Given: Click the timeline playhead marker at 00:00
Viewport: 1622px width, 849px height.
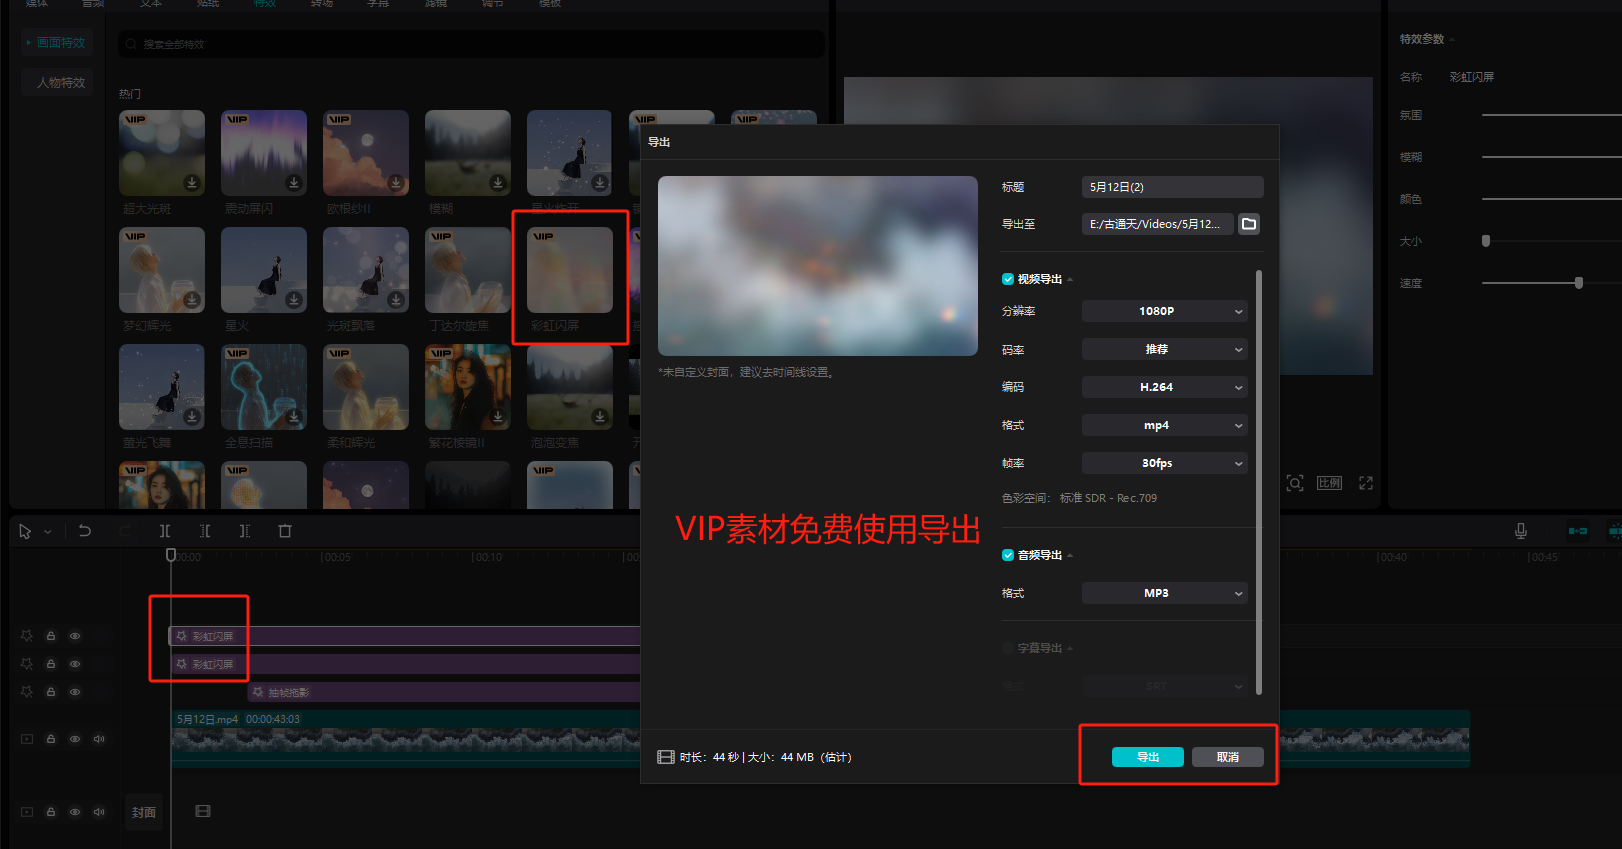Looking at the screenshot, I should (x=171, y=555).
